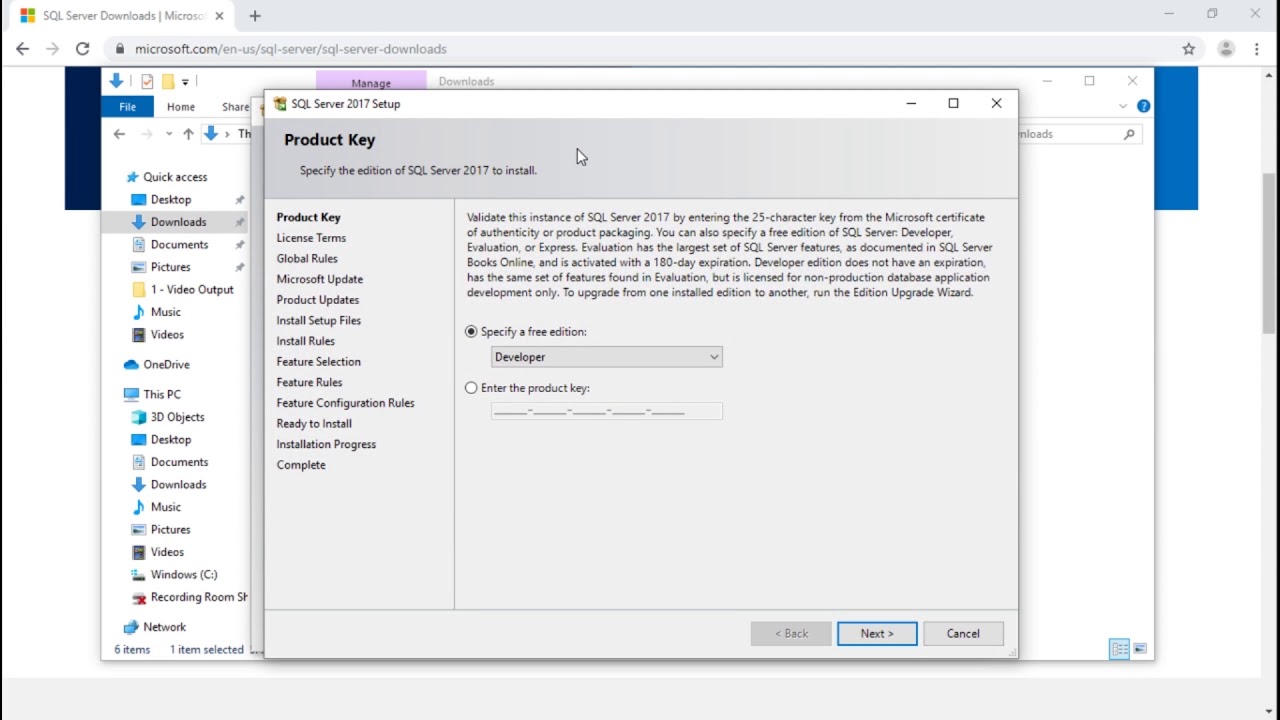Open the Chrome profile avatar
Image resolution: width=1280 pixels, height=720 pixels.
(1226, 48)
